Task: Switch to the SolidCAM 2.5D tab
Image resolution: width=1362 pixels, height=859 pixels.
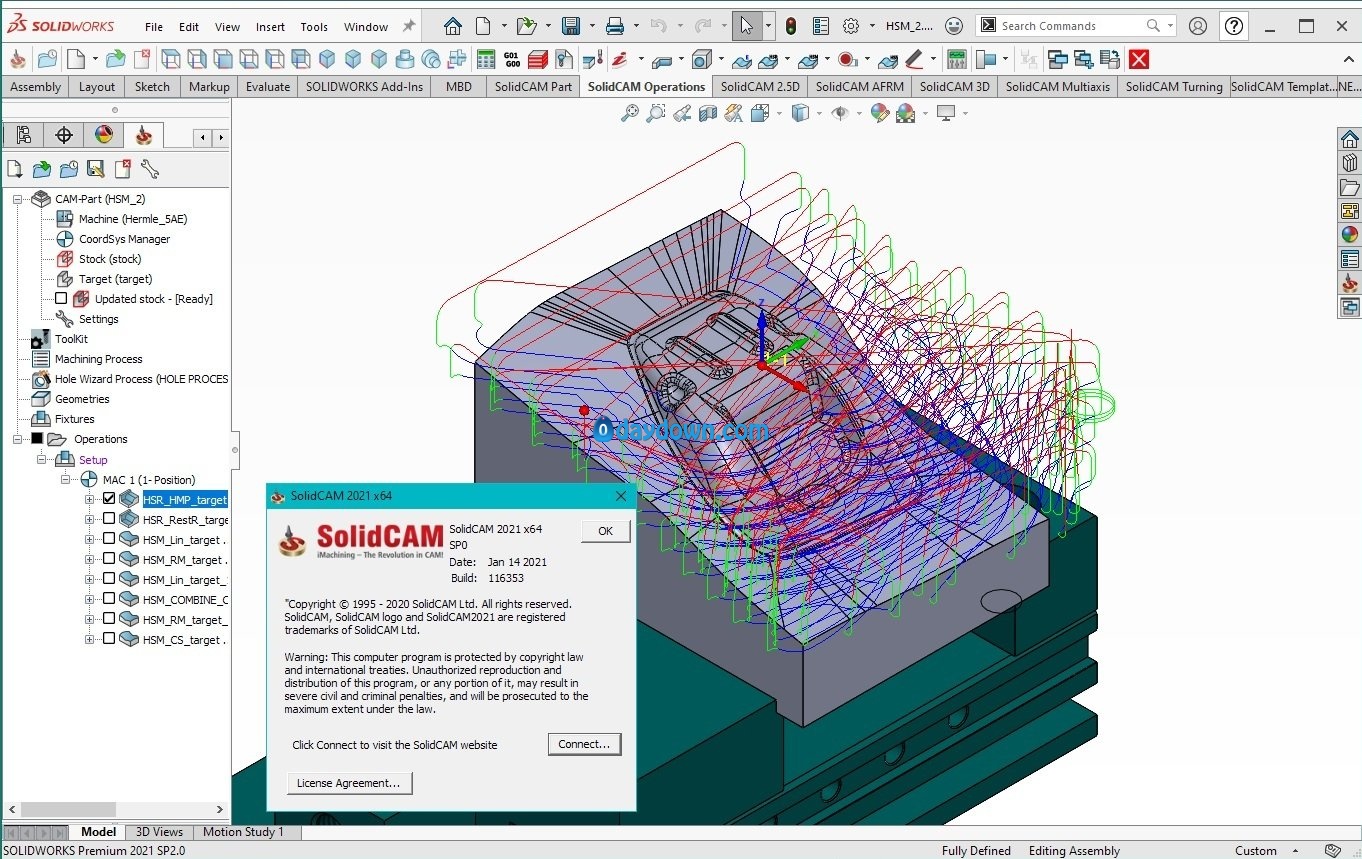Action: (x=760, y=87)
